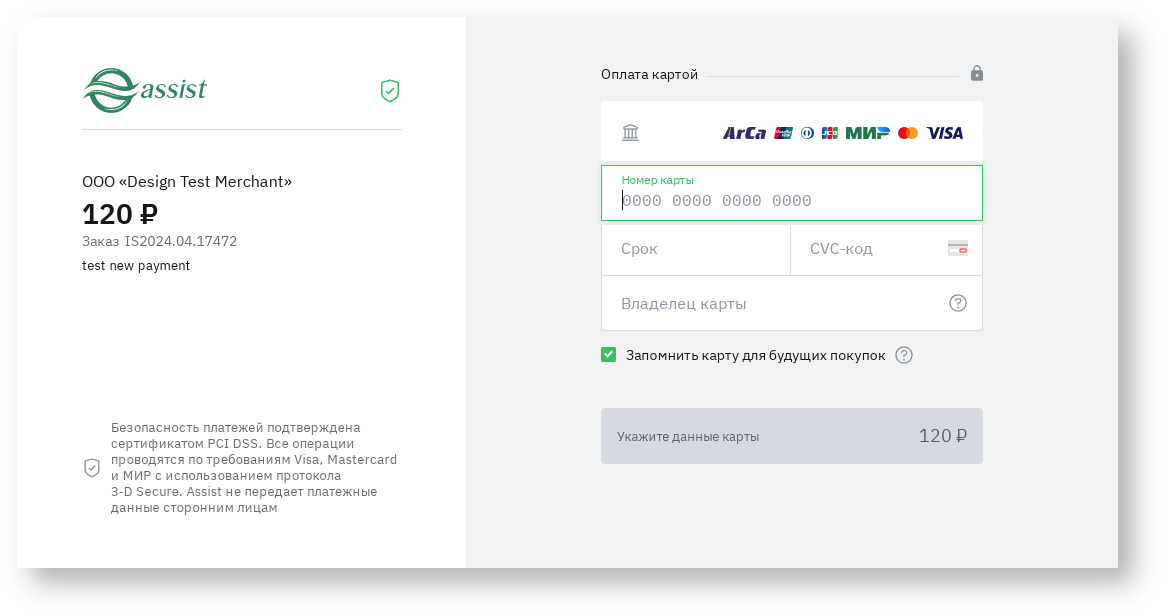Click the UnionPay card logo
Viewport: 1166px width, 616px height.
[783, 133]
